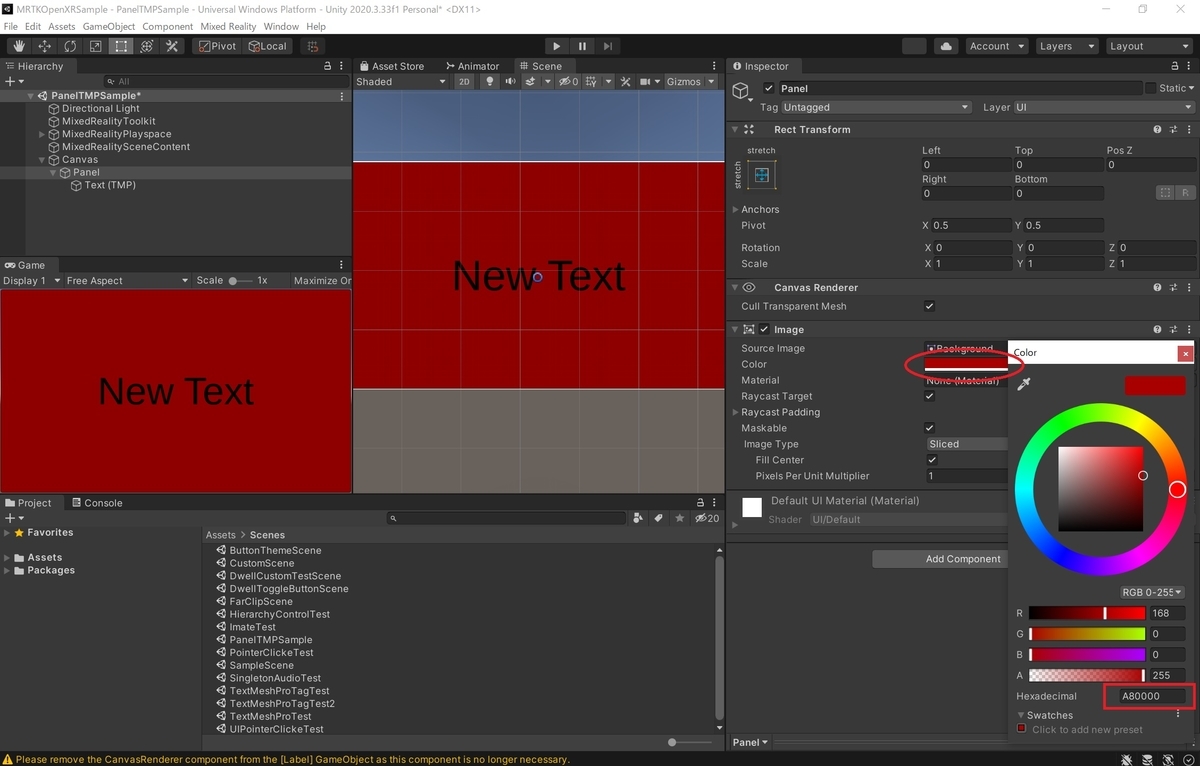Toggle 2D mode in Scene view
Viewport: 1200px width, 766px height.
(x=464, y=82)
